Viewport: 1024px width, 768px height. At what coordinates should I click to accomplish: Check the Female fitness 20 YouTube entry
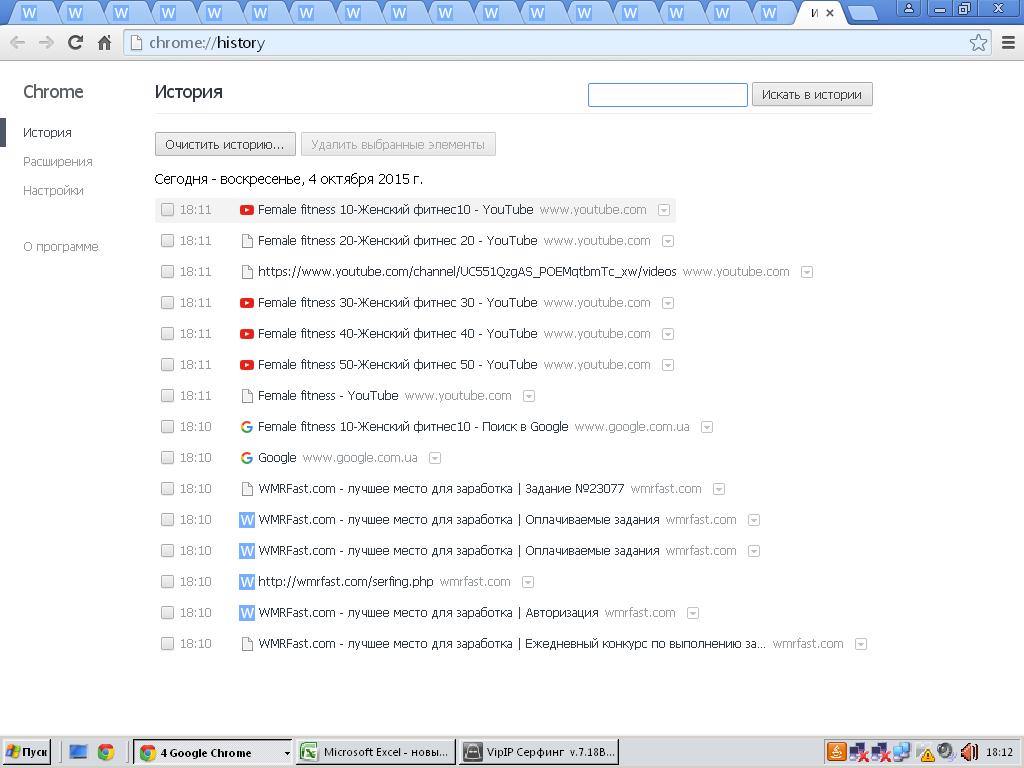coord(167,241)
